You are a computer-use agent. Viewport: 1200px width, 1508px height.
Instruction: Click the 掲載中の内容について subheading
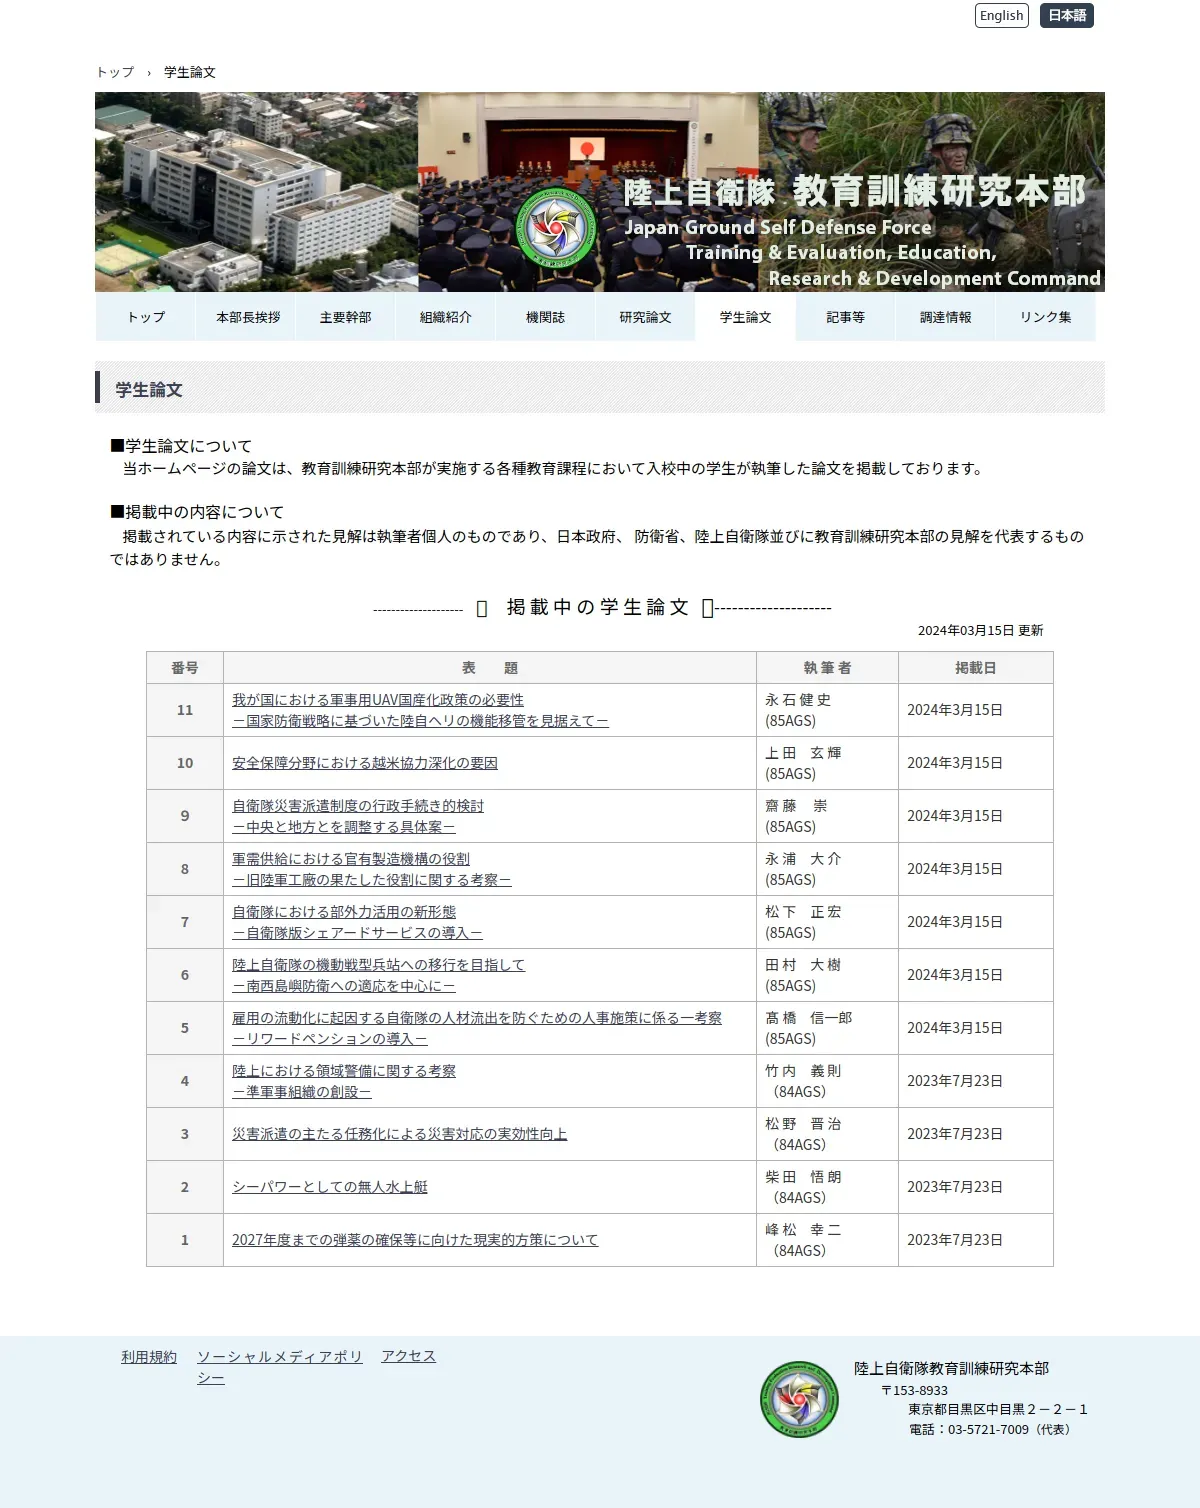pyautogui.click(x=197, y=512)
